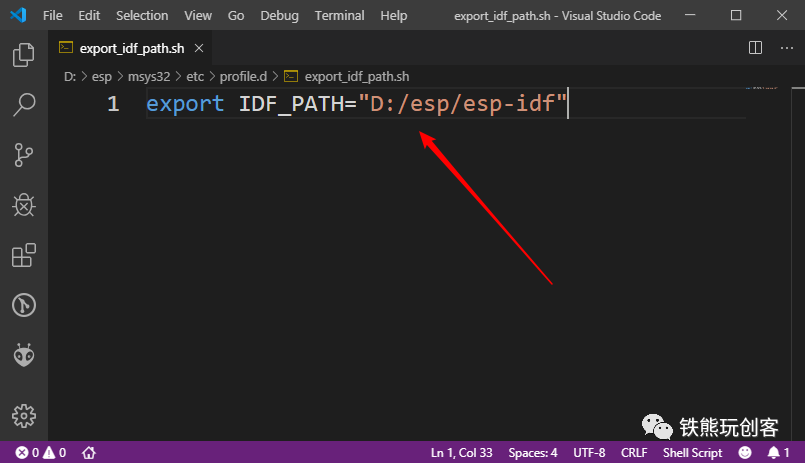Click the errors and warnings count
The height and width of the screenshot is (463, 805).
pos(41,453)
